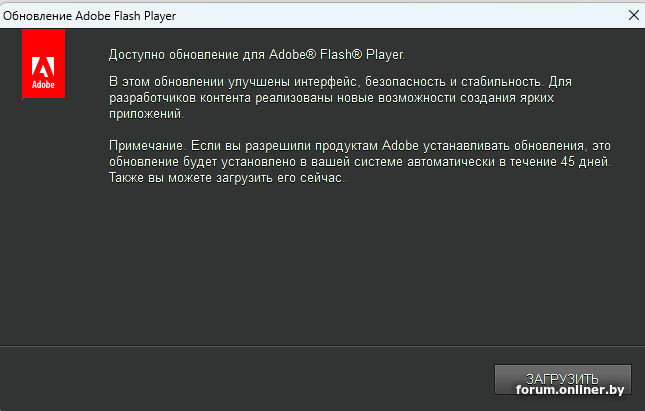This screenshot has height=411, width=645.
Task: Click the text "45 дней" in the note
Action: point(586,162)
